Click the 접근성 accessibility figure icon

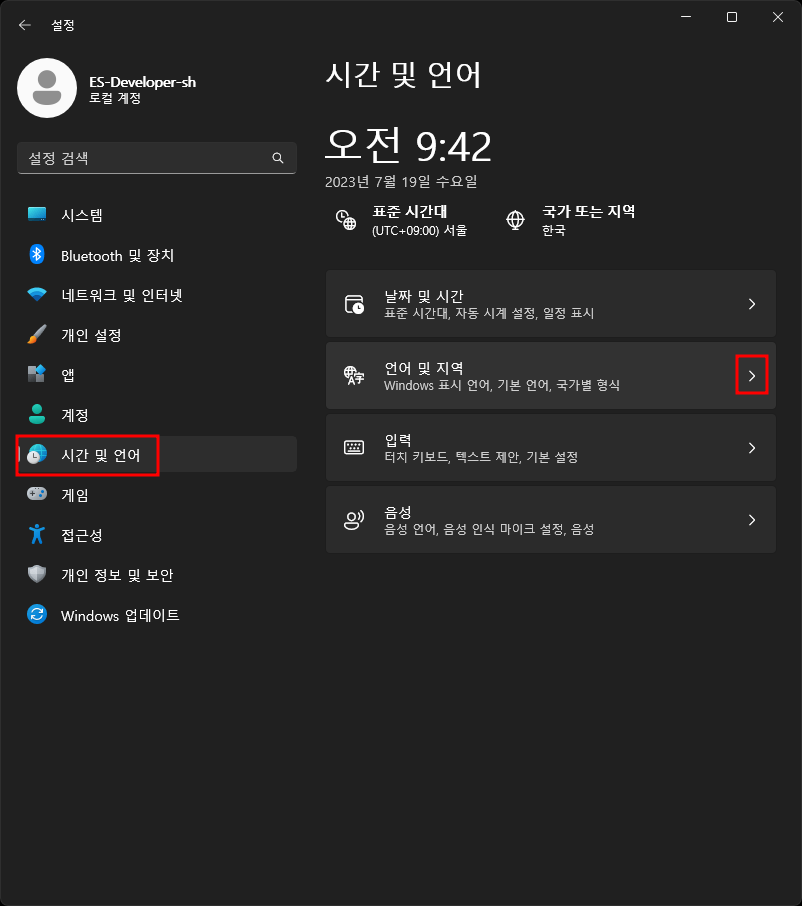(37, 534)
